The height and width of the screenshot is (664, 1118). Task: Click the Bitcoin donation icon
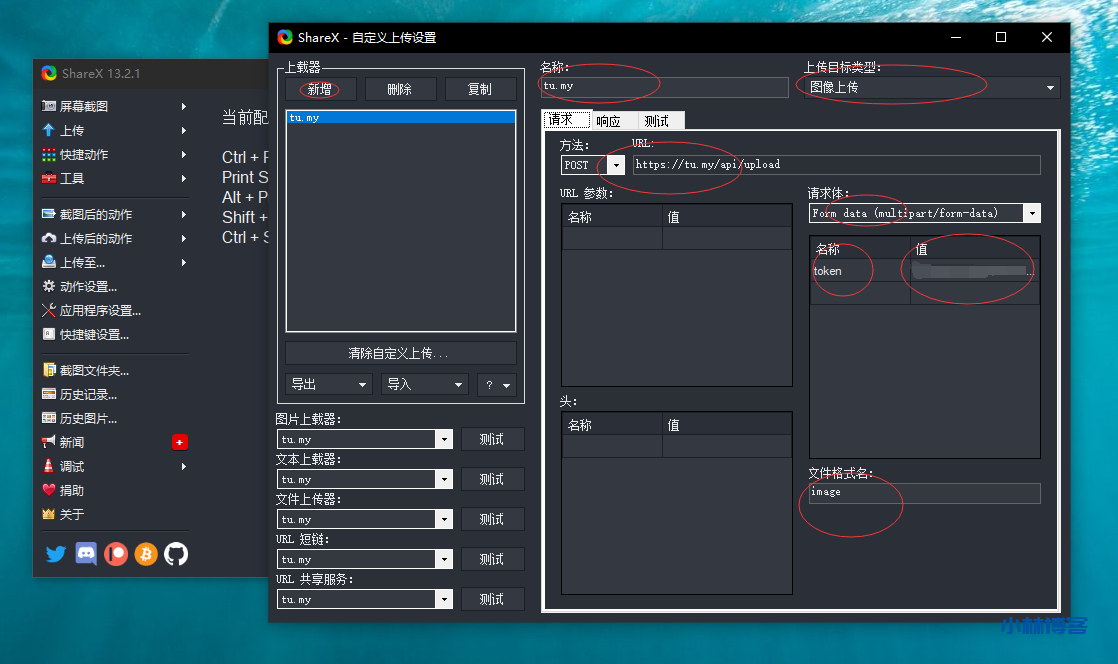pyautogui.click(x=146, y=554)
